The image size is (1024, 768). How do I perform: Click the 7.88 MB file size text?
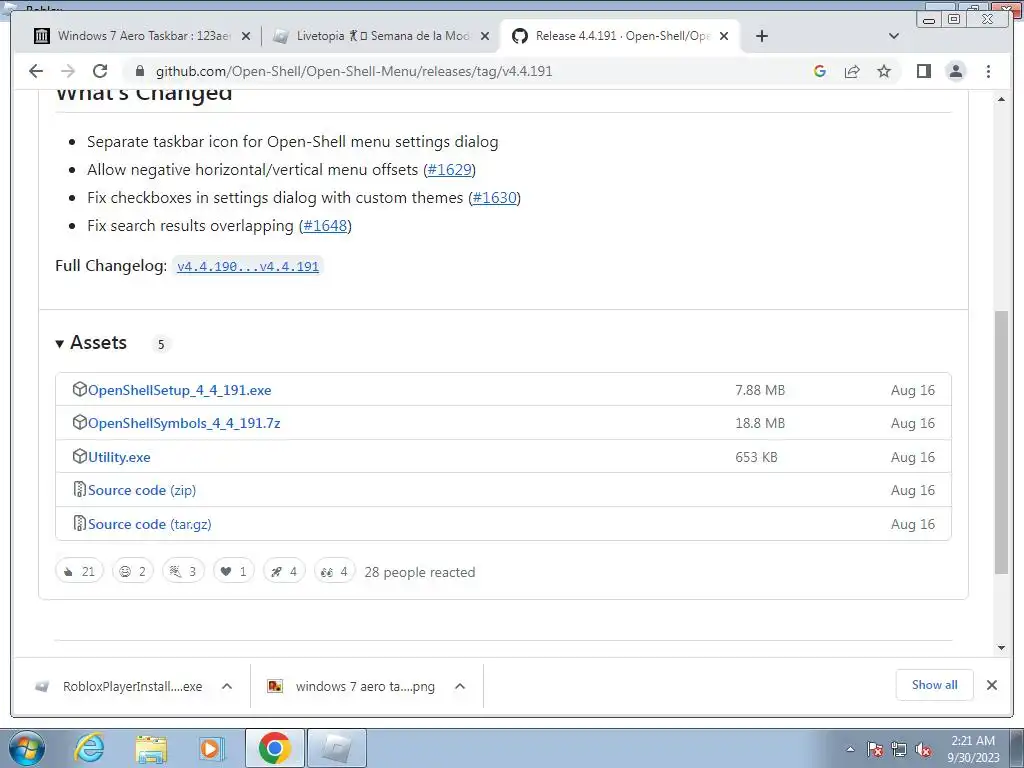coord(760,391)
